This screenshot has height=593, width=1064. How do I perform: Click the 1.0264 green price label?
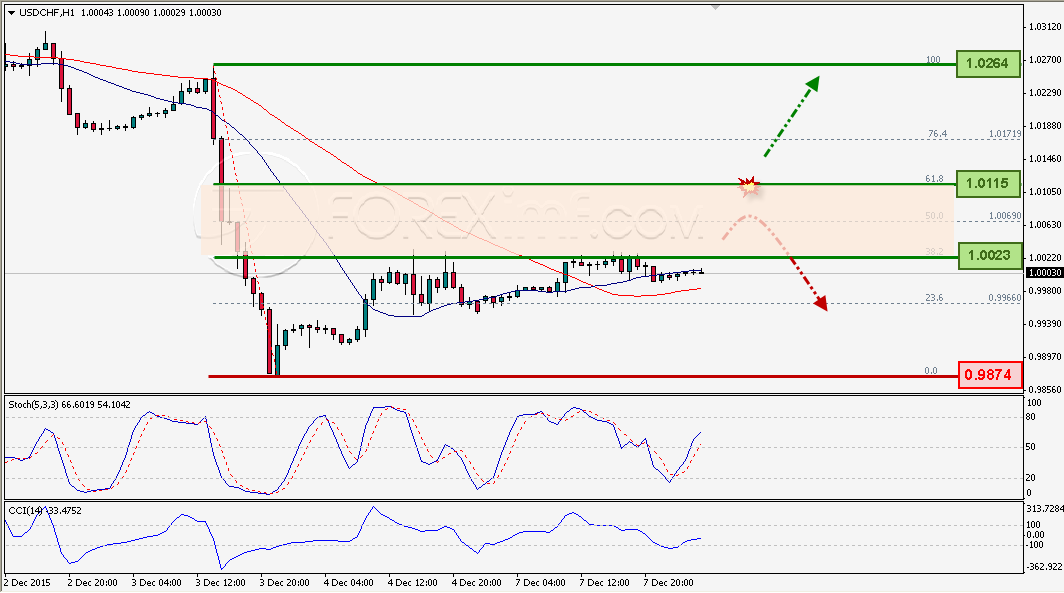[x=988, y=63]
